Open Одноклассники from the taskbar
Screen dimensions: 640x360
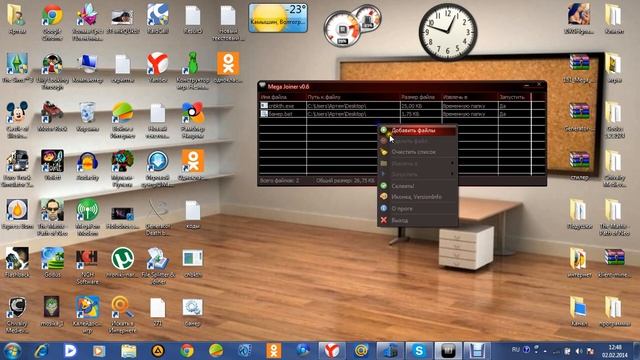pyautogui.click(x=273, y=351)
